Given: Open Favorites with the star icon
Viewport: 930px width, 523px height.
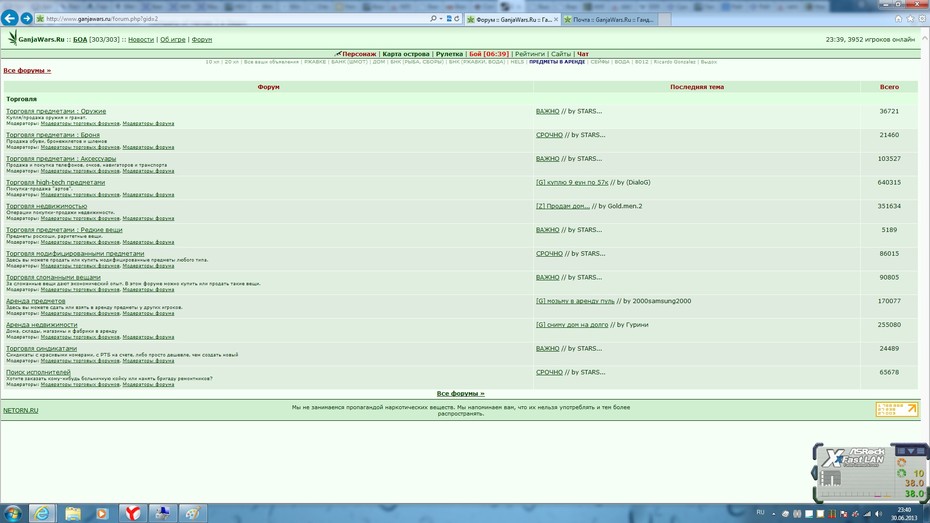Looking at the screenshot, I should click(x=910, y=19).
